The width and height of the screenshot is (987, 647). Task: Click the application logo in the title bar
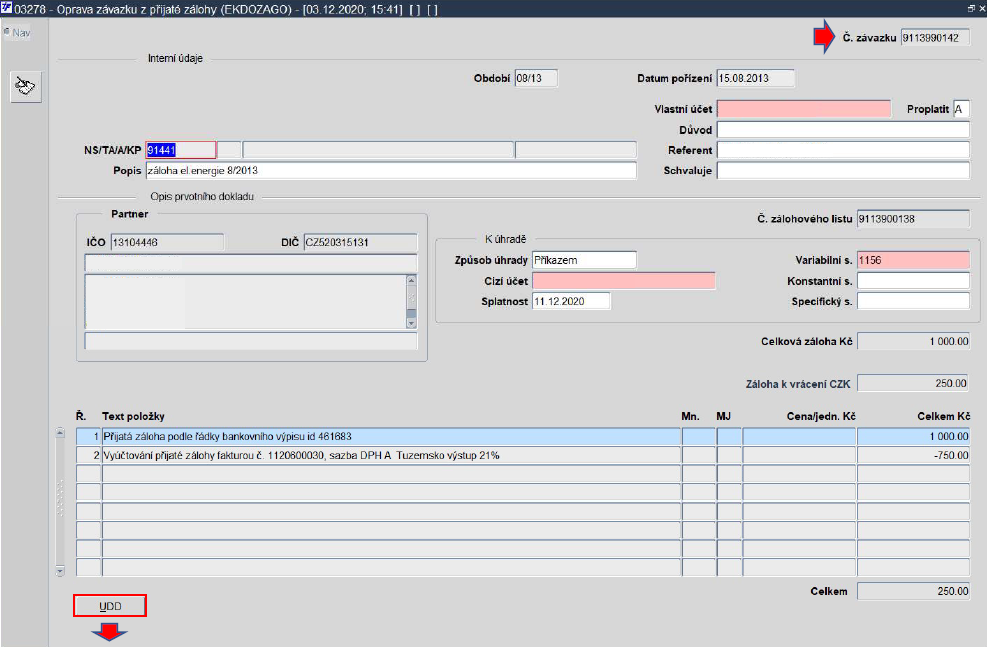(8, 8)
